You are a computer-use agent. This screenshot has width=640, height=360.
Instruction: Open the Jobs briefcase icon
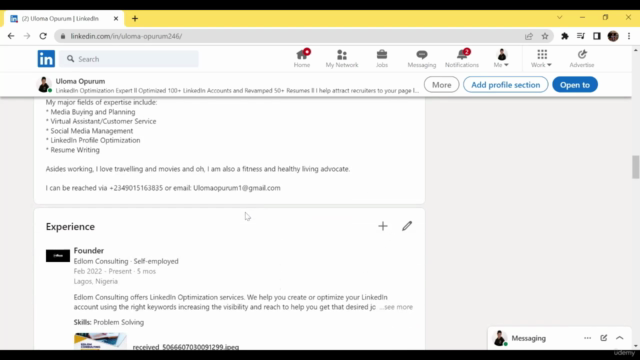point(382,58)
